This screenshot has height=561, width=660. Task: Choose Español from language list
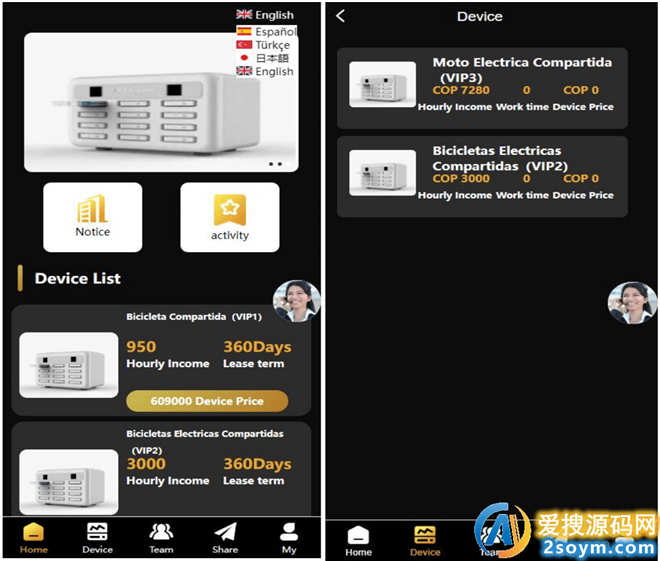(266, 32)
